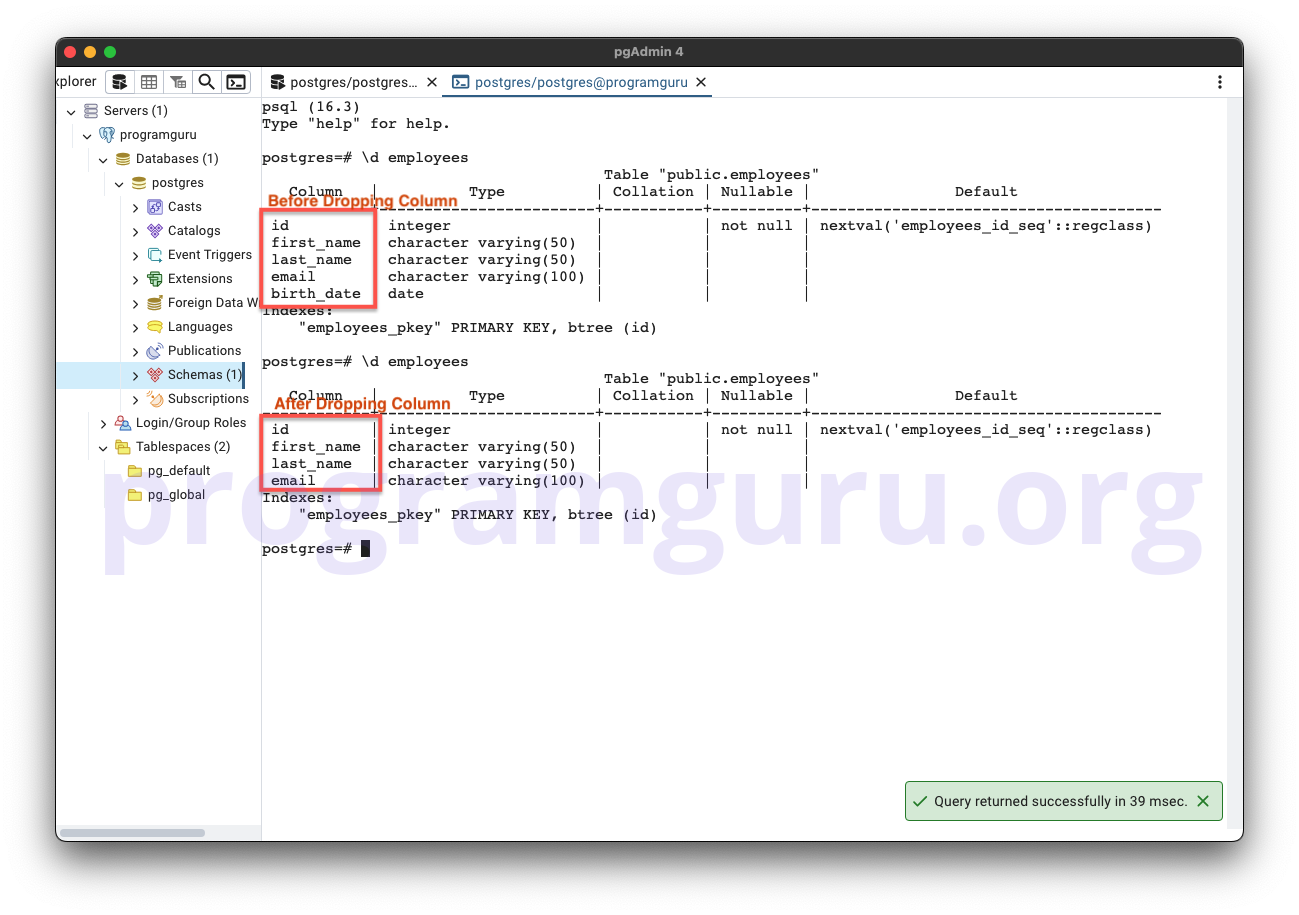Click the programguru elephant server icon

tap(107, 135)
